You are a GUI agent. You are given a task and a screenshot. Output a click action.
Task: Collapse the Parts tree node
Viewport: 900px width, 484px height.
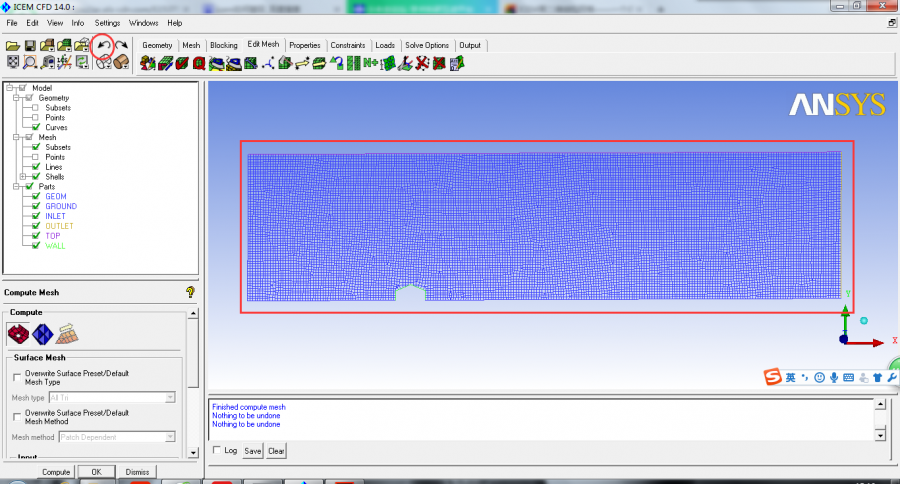click(x=16, y=187)
